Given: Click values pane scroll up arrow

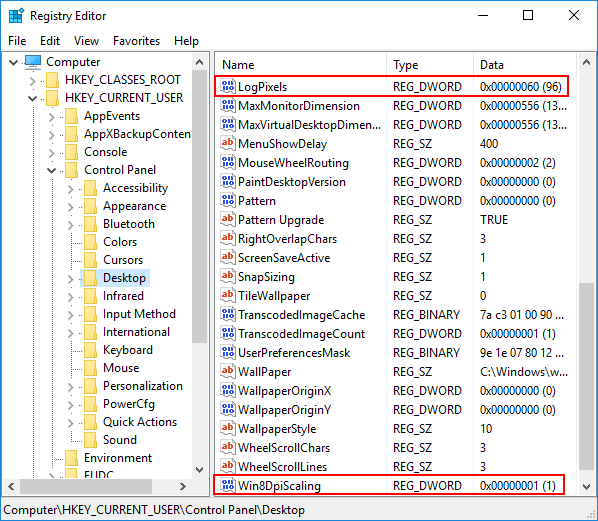Looking at the screenshot, I should (x=587, y=62).
